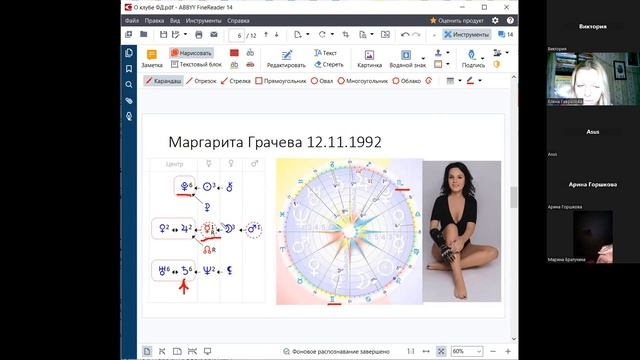Click the Подпись signature button
The width and height of the screenshot is (640, 360).
click(473, 59)
